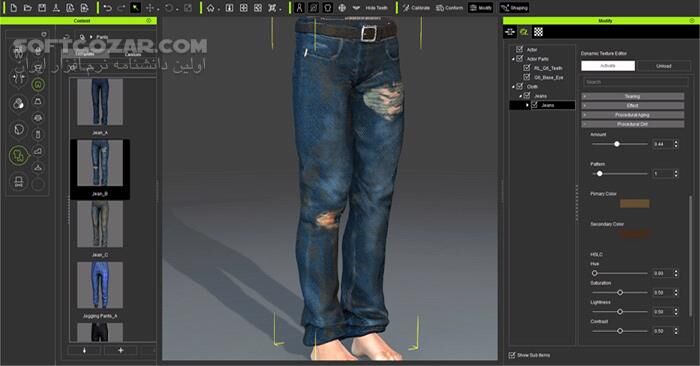Screen dimensions: 700x366
Task: Open the chair icon category in the sidebar
Action: pos(18,182)
